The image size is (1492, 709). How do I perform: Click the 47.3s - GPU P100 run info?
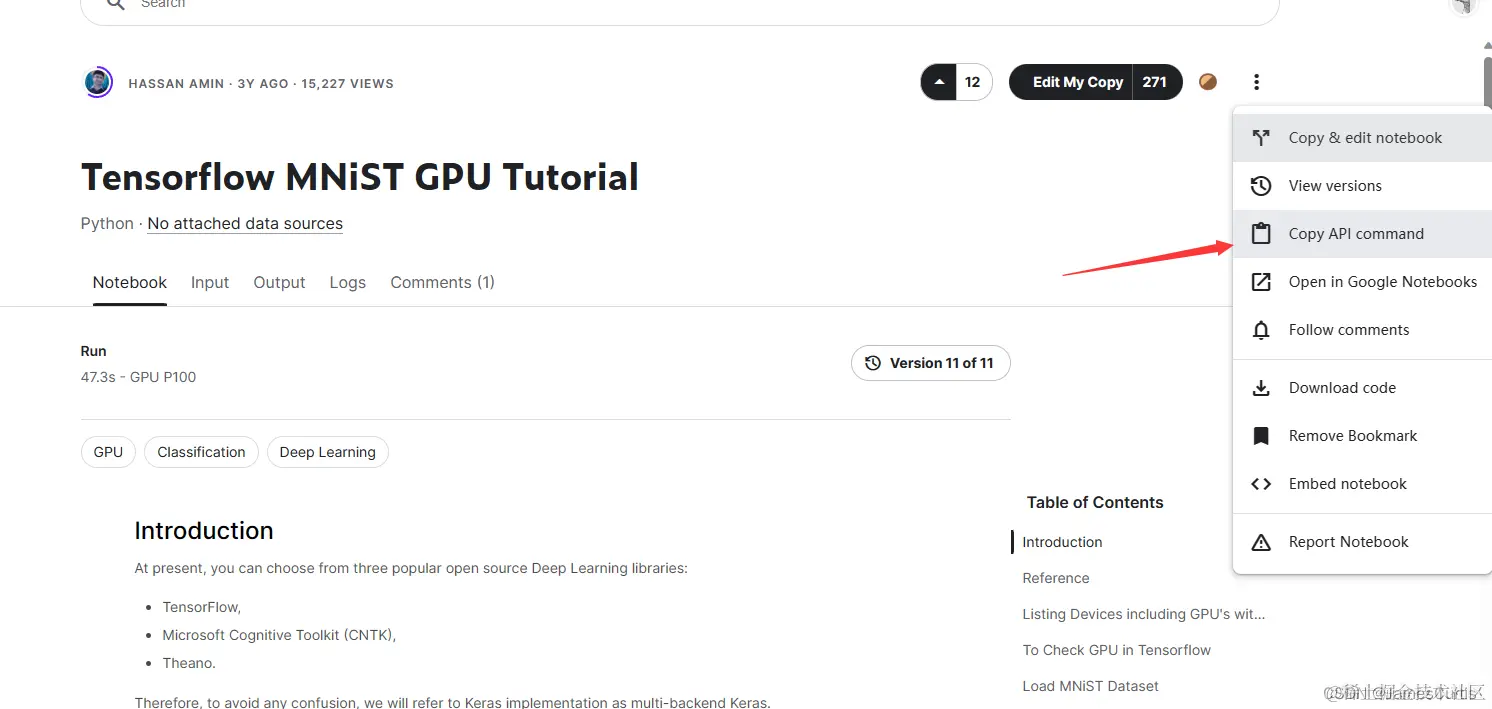click(x=138, y=377)
